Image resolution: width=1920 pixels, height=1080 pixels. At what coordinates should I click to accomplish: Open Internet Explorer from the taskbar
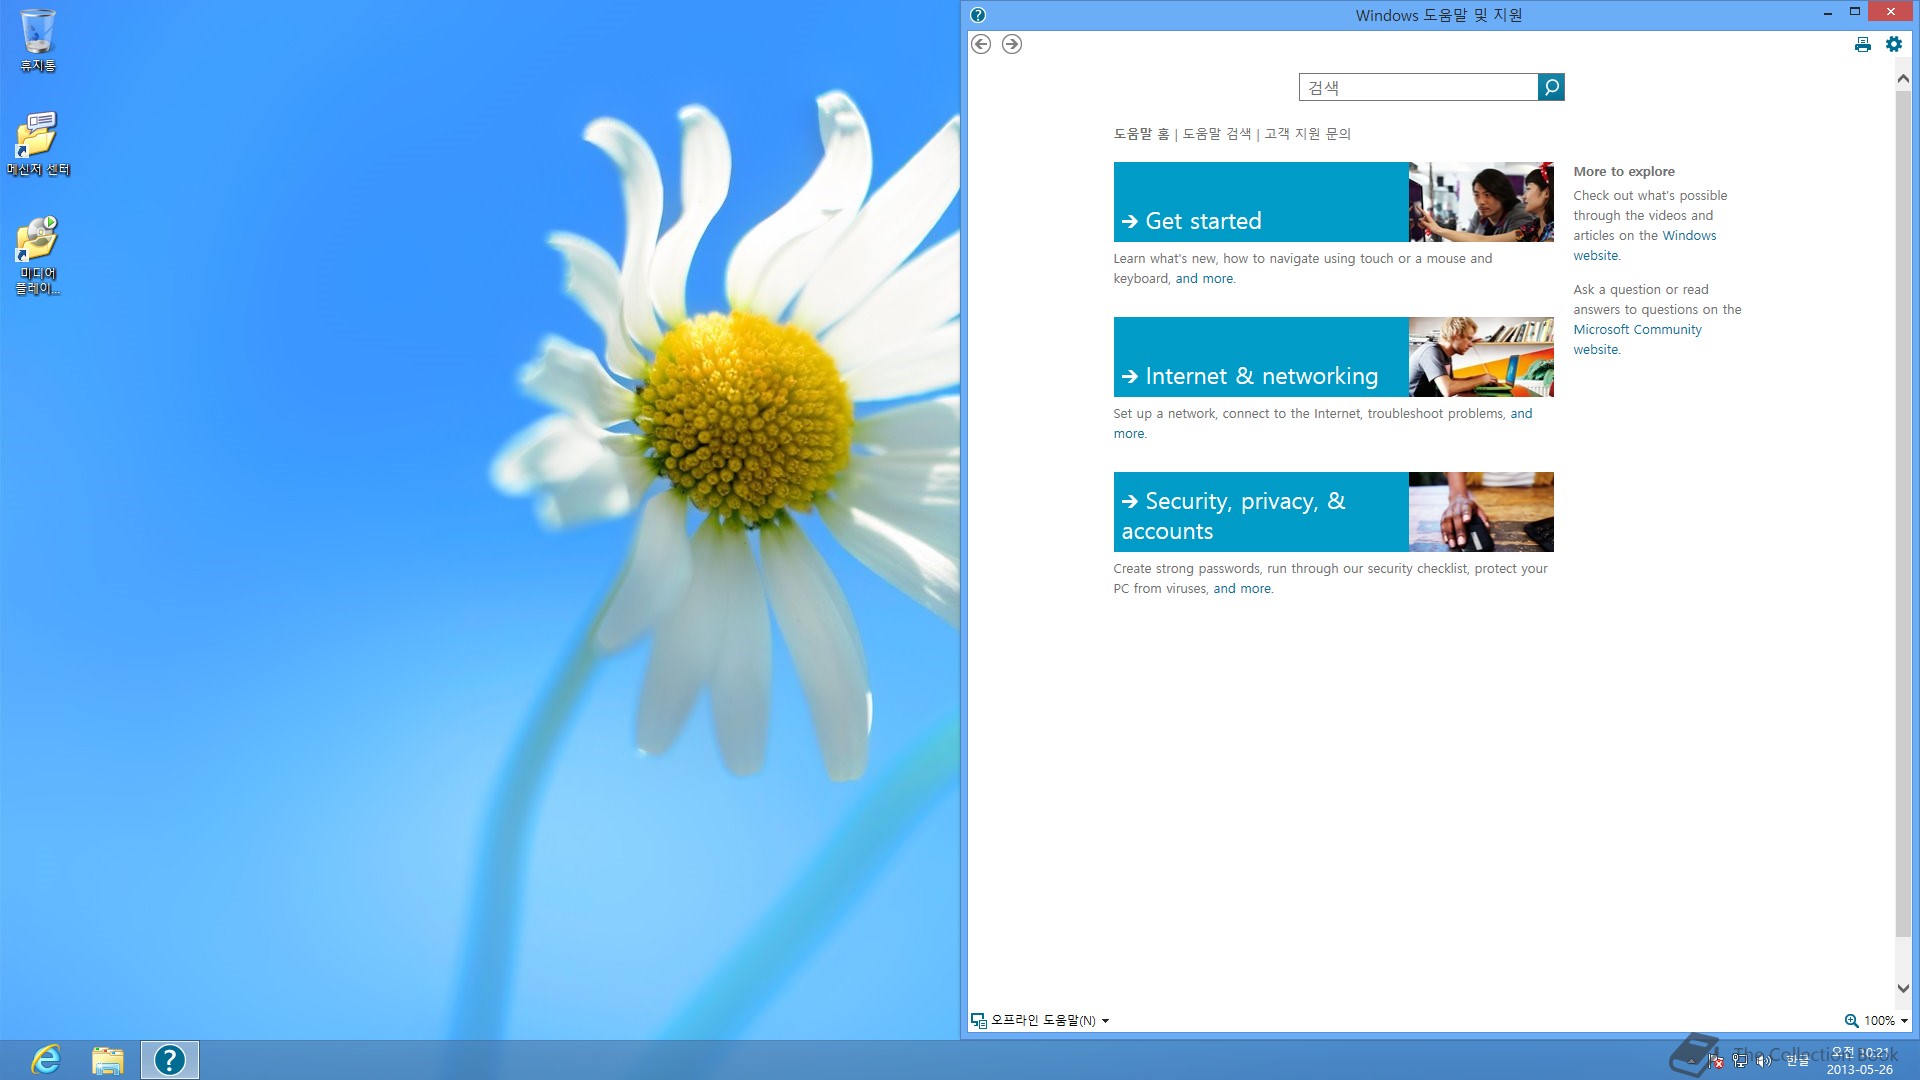(x=46, y=1060)
